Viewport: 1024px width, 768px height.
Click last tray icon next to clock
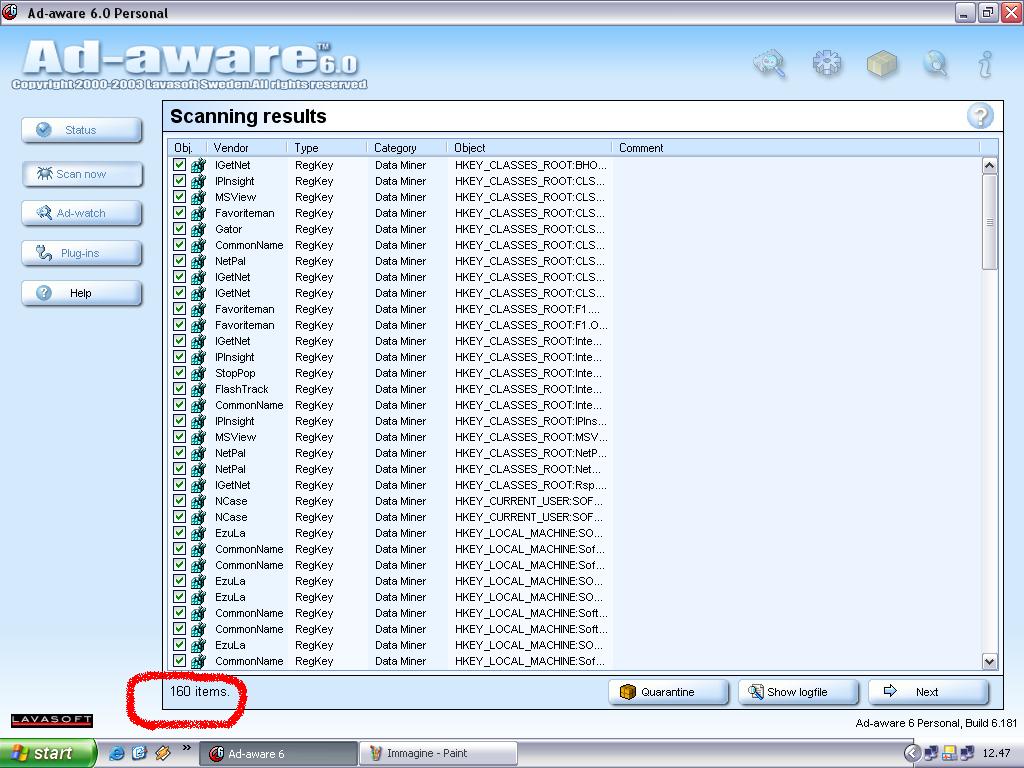967,753
